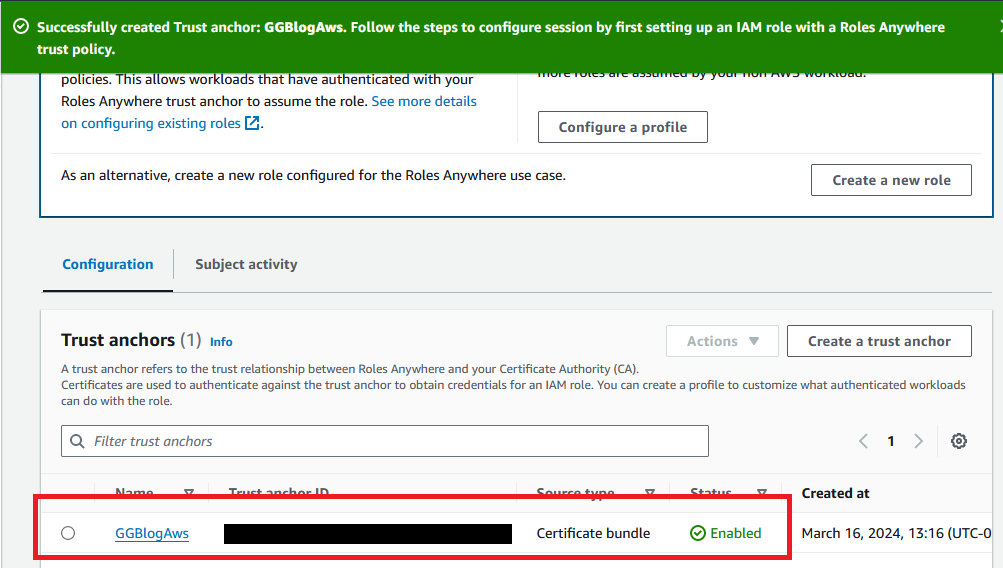Screen dimensions: 1003x568
Task: Go to the next page chevron
Action: click(918, 441)
